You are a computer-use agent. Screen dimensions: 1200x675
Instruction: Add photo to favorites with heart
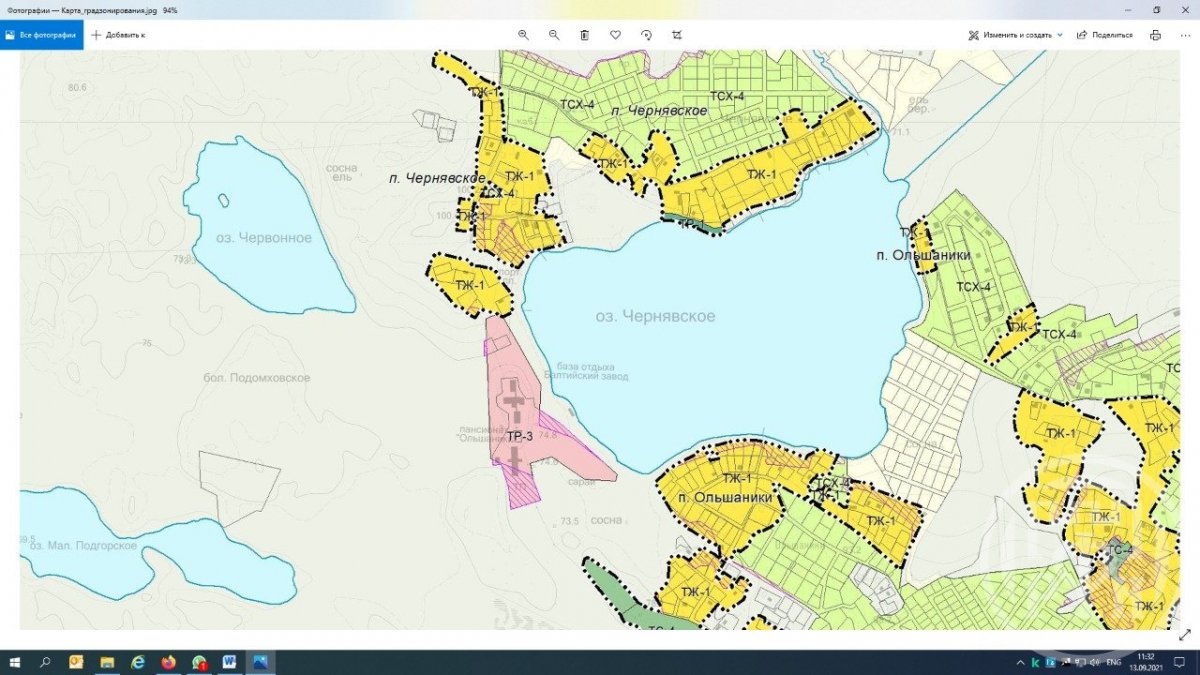(616, 35)
